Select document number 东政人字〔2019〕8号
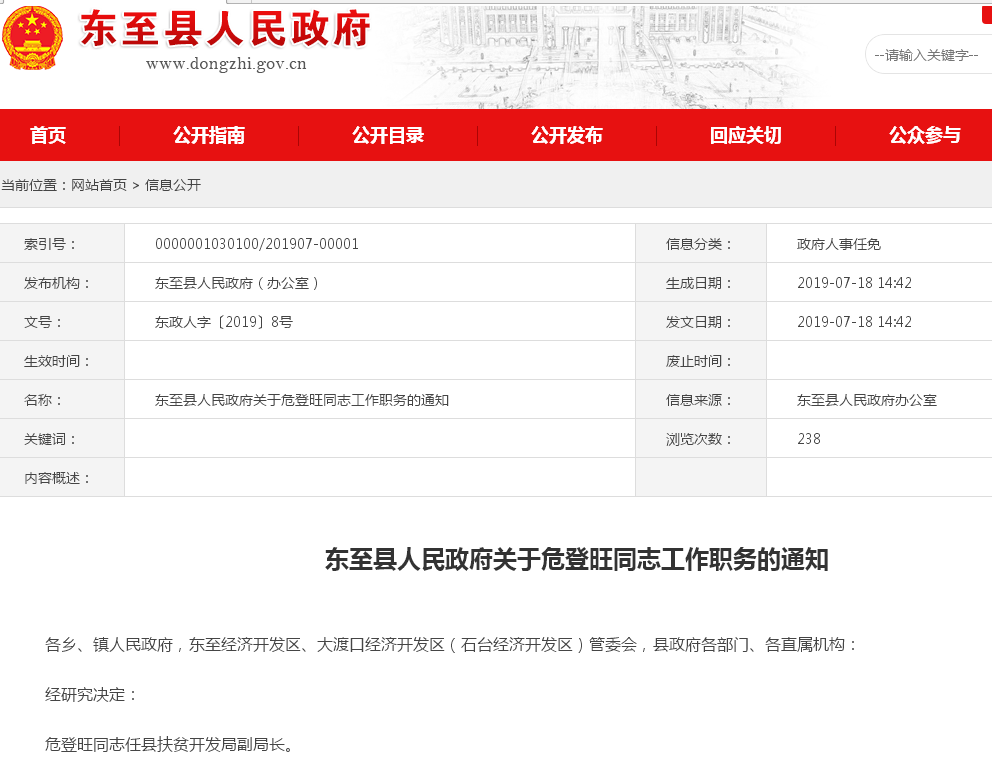The width and height of the screenshot is (992, 773). (224, 322)
